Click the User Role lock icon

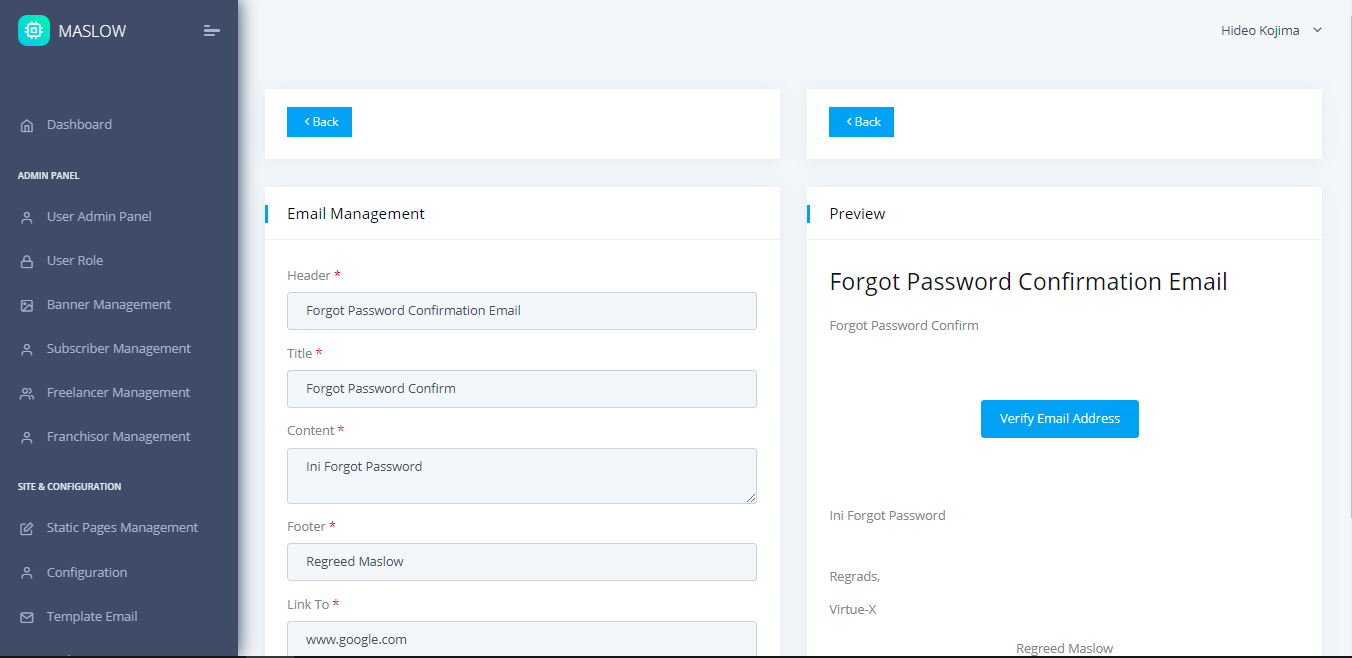27,262
